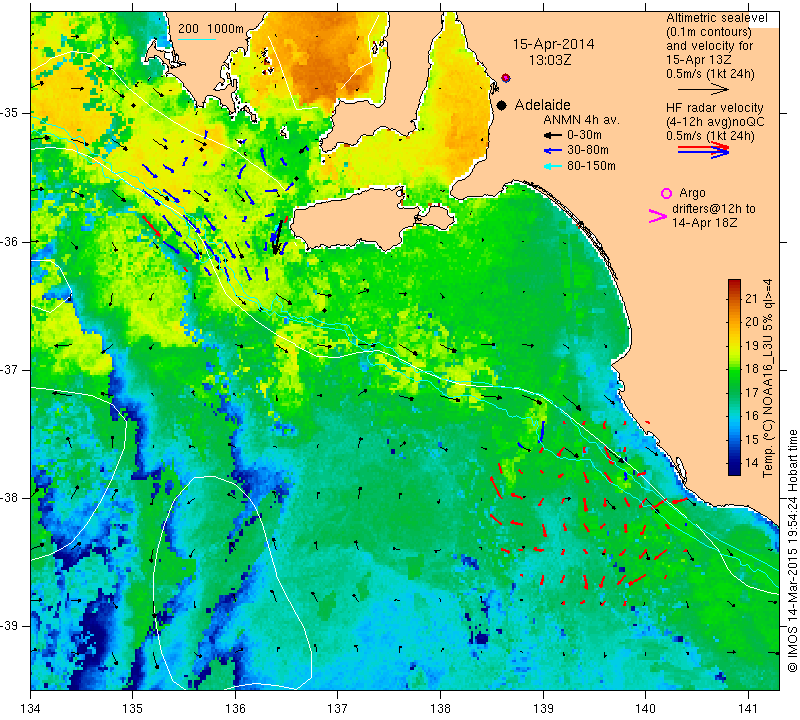This screenshot has width=800, height=720.
Task: Click the Adelaide label
Action: (x=542, y=105)
